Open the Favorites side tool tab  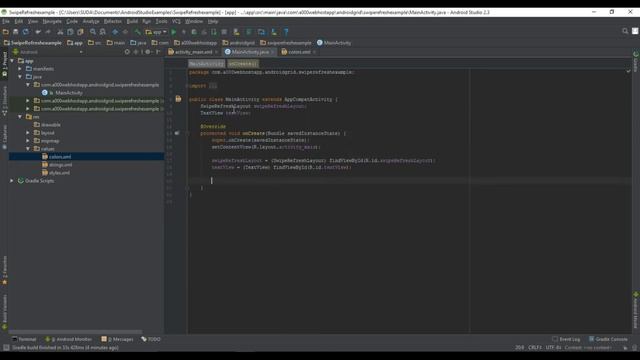pos(4,270)
